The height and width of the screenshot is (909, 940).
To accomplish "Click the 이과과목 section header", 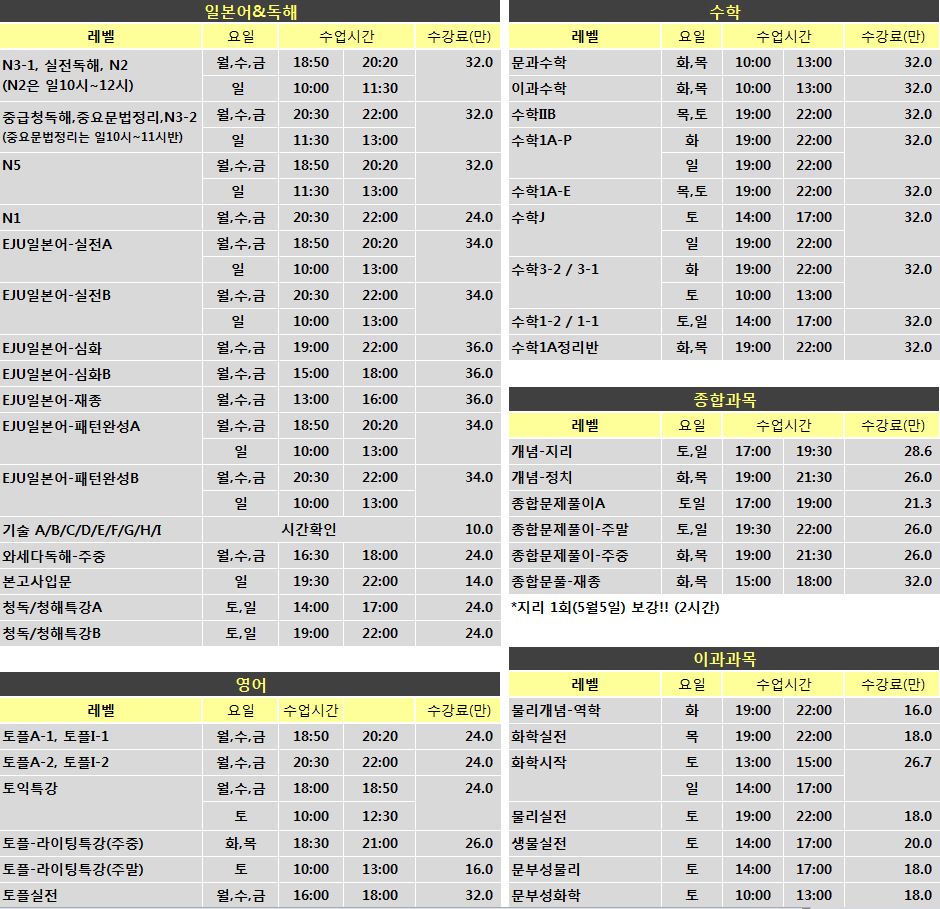I will tap(724, 659).
